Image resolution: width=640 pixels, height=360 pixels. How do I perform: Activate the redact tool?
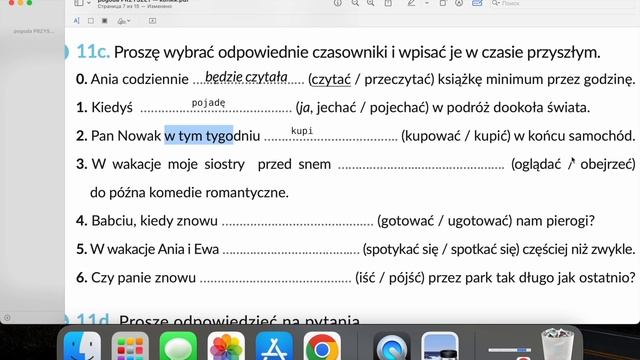pyautogui.click(x=104, y=21)
